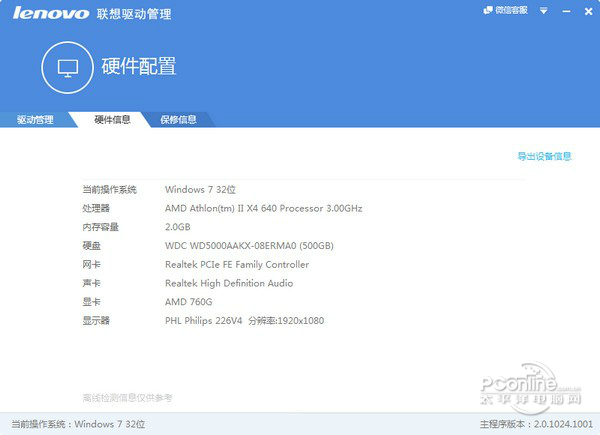Select the 'Windows 7 32位' OS value
Image resolution: width=600 pixels, height=435 pixels.
coord(200,190)
